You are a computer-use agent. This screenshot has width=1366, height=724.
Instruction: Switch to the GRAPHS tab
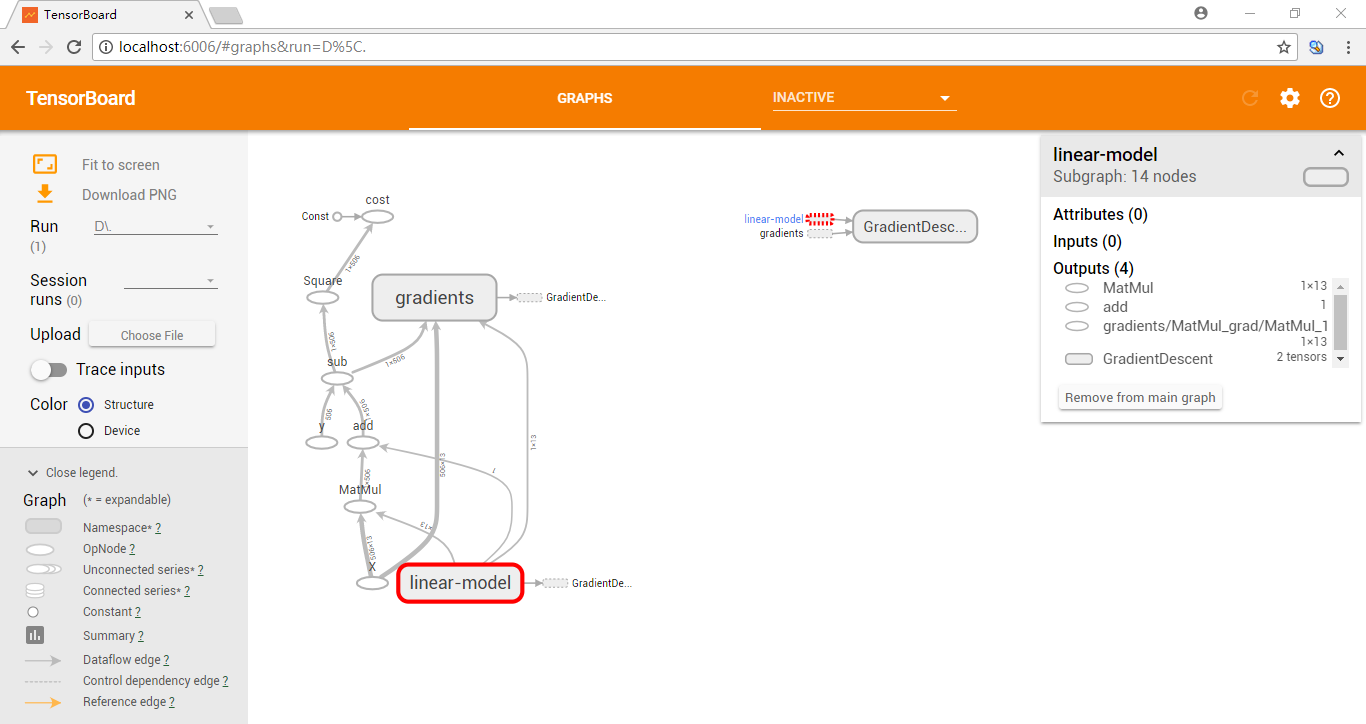pos(585,98)
